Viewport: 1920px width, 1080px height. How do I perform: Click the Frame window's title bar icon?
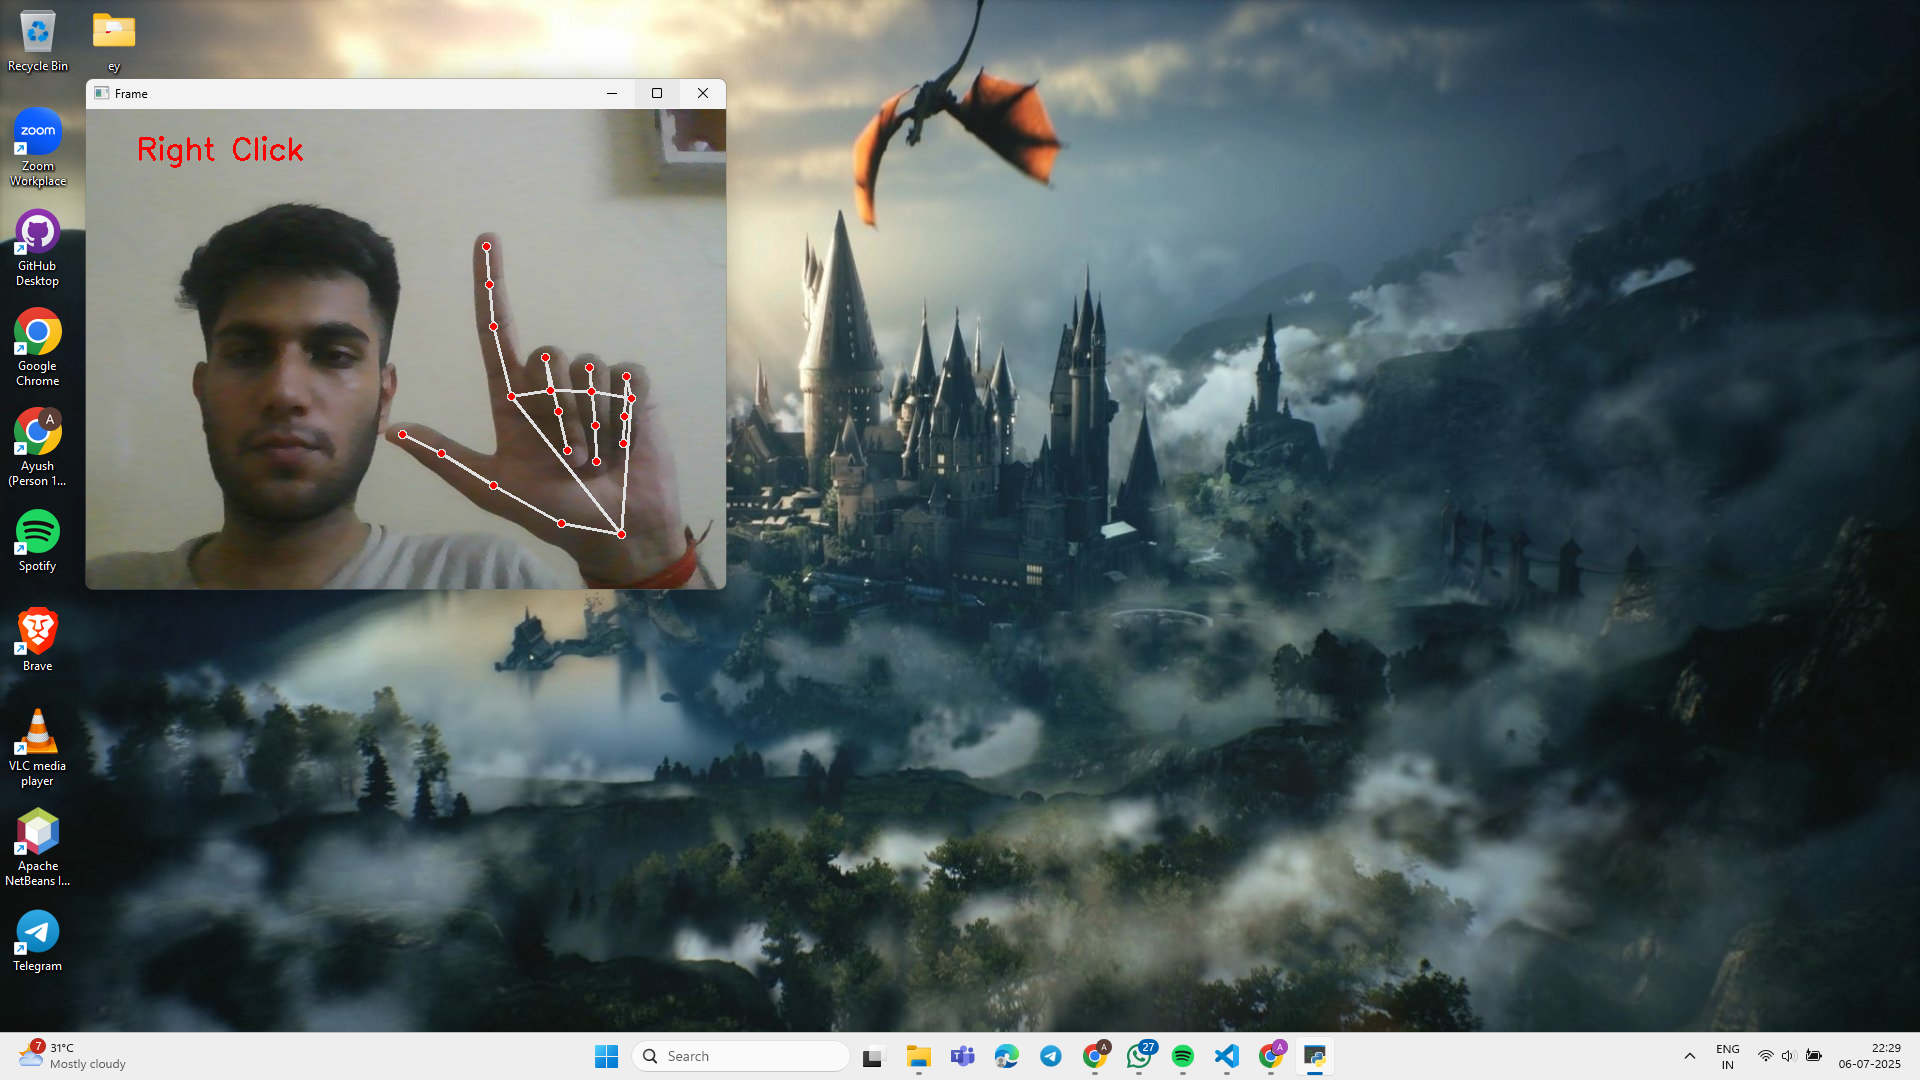101,93
